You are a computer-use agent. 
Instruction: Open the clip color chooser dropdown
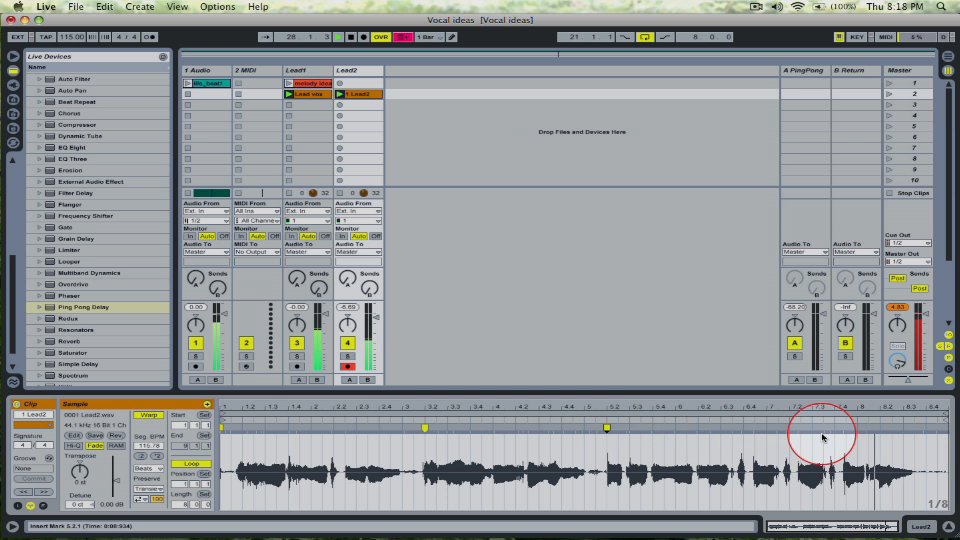click(x=33, y=425)
